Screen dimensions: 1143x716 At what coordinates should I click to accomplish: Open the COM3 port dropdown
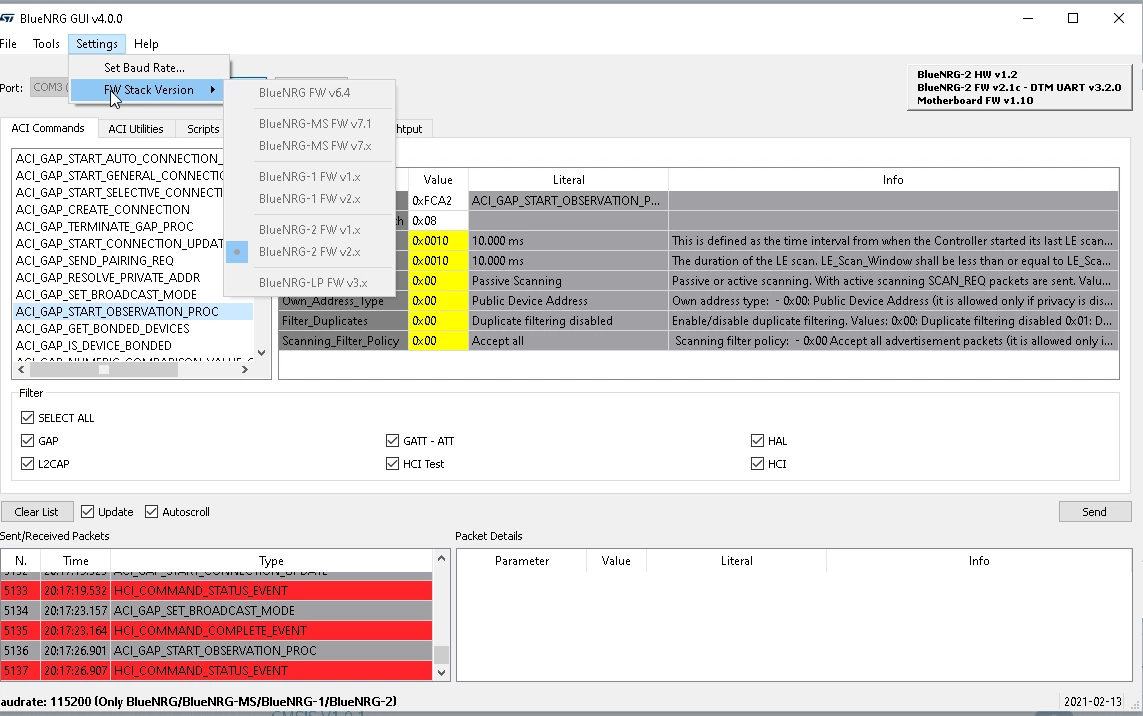(x=50, y=87)
